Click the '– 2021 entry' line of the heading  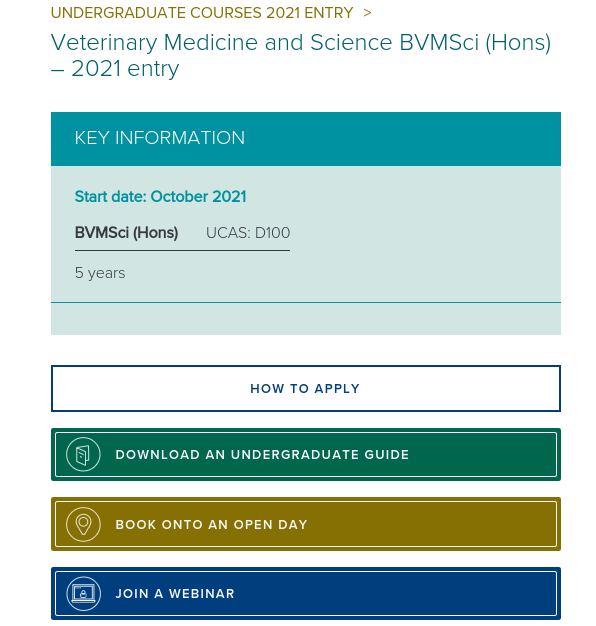[115, 69]
